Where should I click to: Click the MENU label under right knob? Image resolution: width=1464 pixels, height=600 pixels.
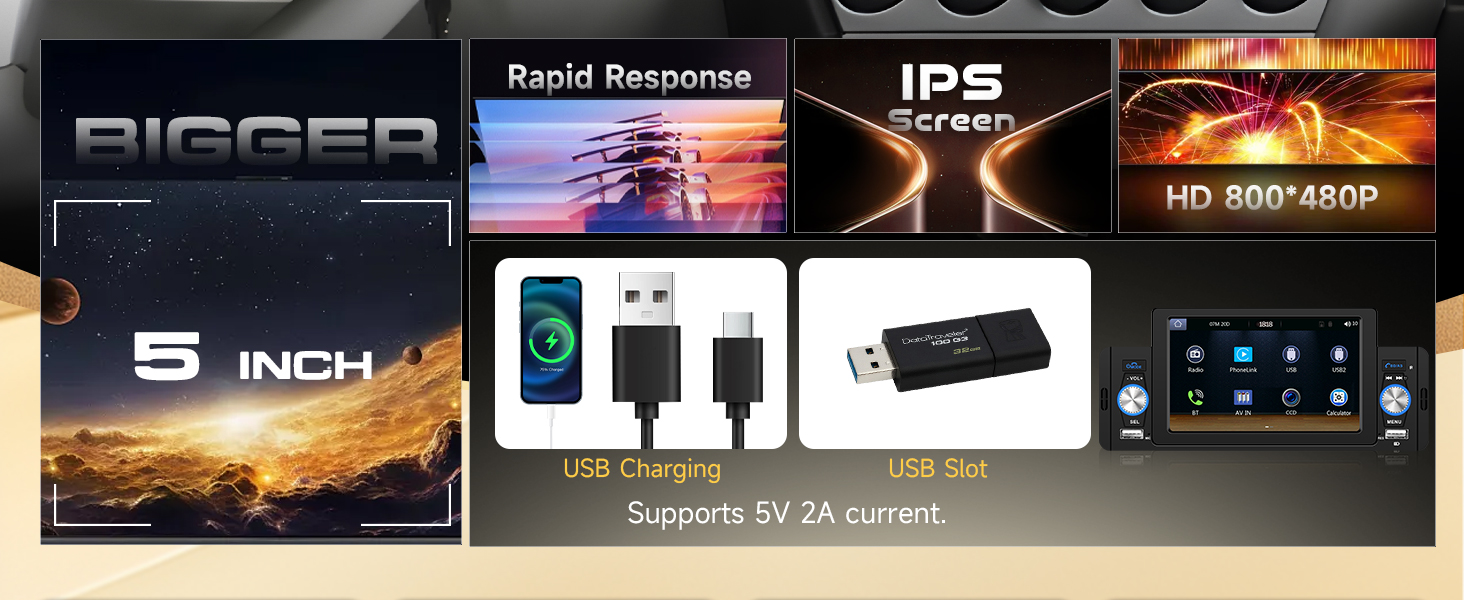pyautogui.click(x=1394, y=422)
